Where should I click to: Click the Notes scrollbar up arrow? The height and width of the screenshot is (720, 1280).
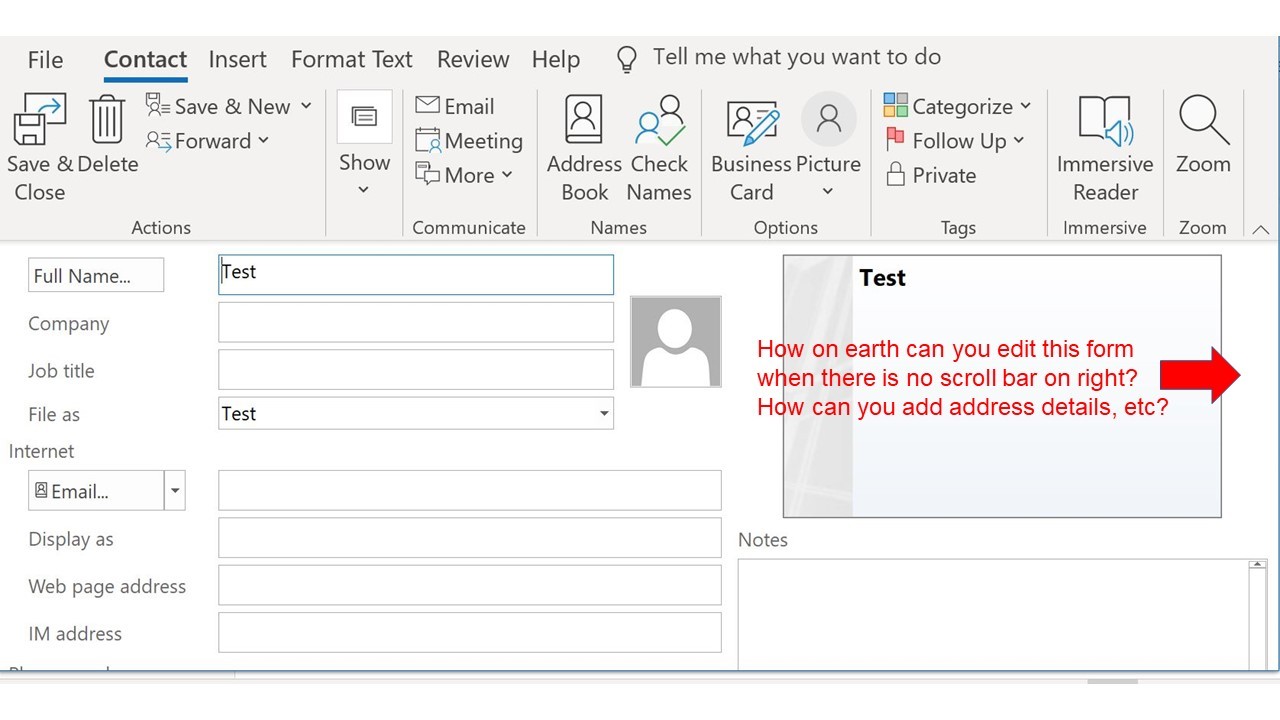click(1257, 566)
